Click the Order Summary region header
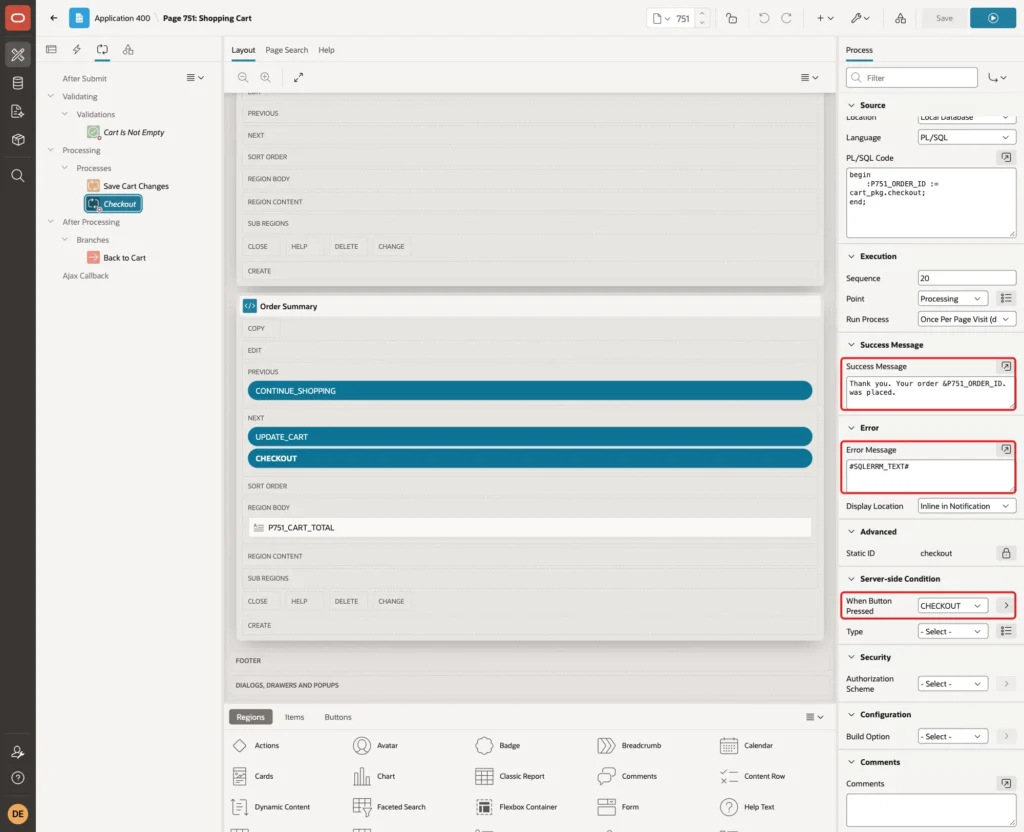1024x832 pixels. (x=530, y=306)
